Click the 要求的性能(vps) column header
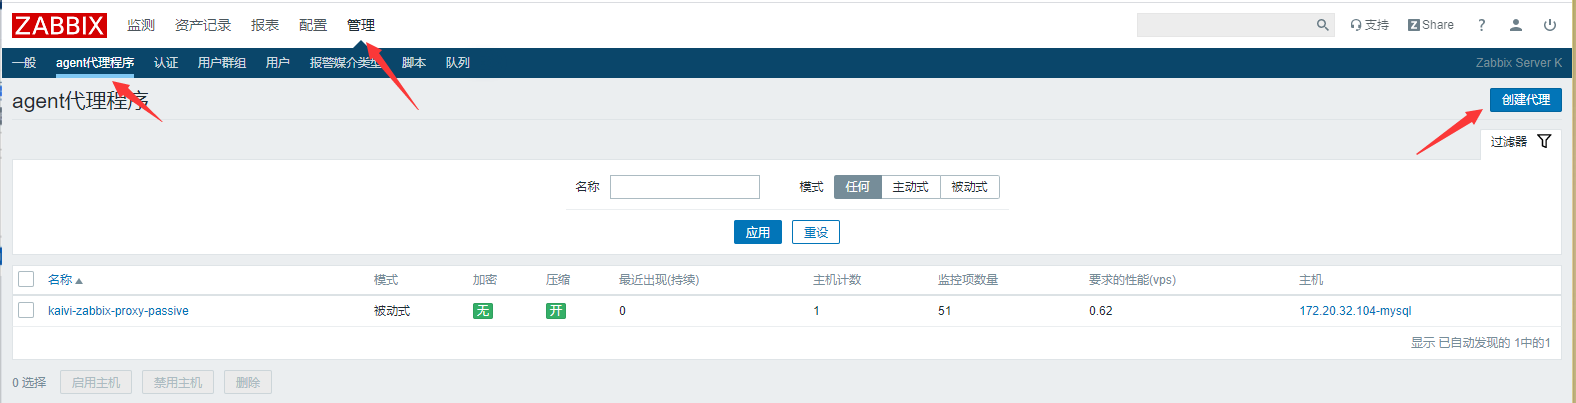This screenshot has height=403, width=1576. click(x=1132, y=280)
